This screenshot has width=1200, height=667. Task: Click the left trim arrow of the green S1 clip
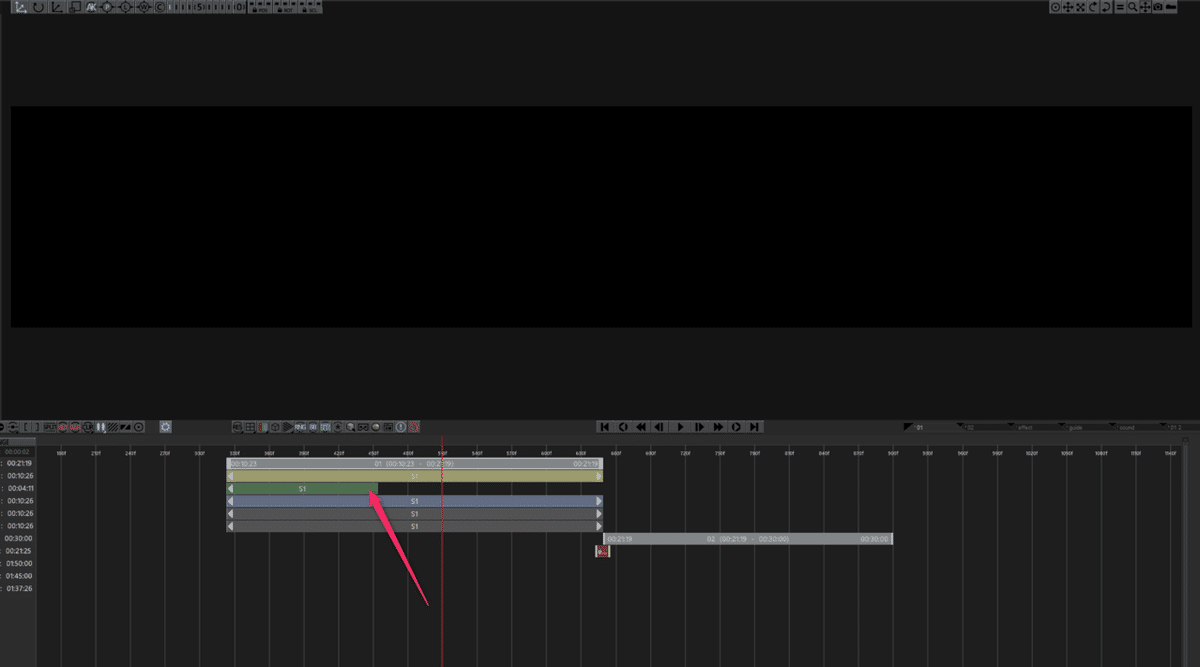coord(232,489)
